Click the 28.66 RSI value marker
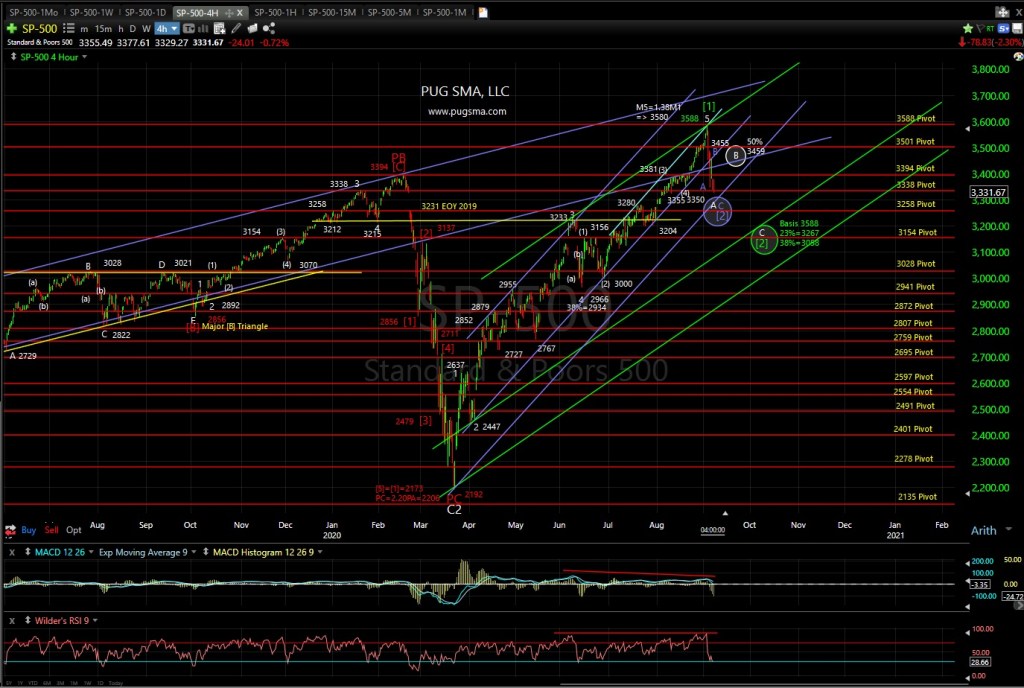 pyautogui.click(x=980, y=662)
